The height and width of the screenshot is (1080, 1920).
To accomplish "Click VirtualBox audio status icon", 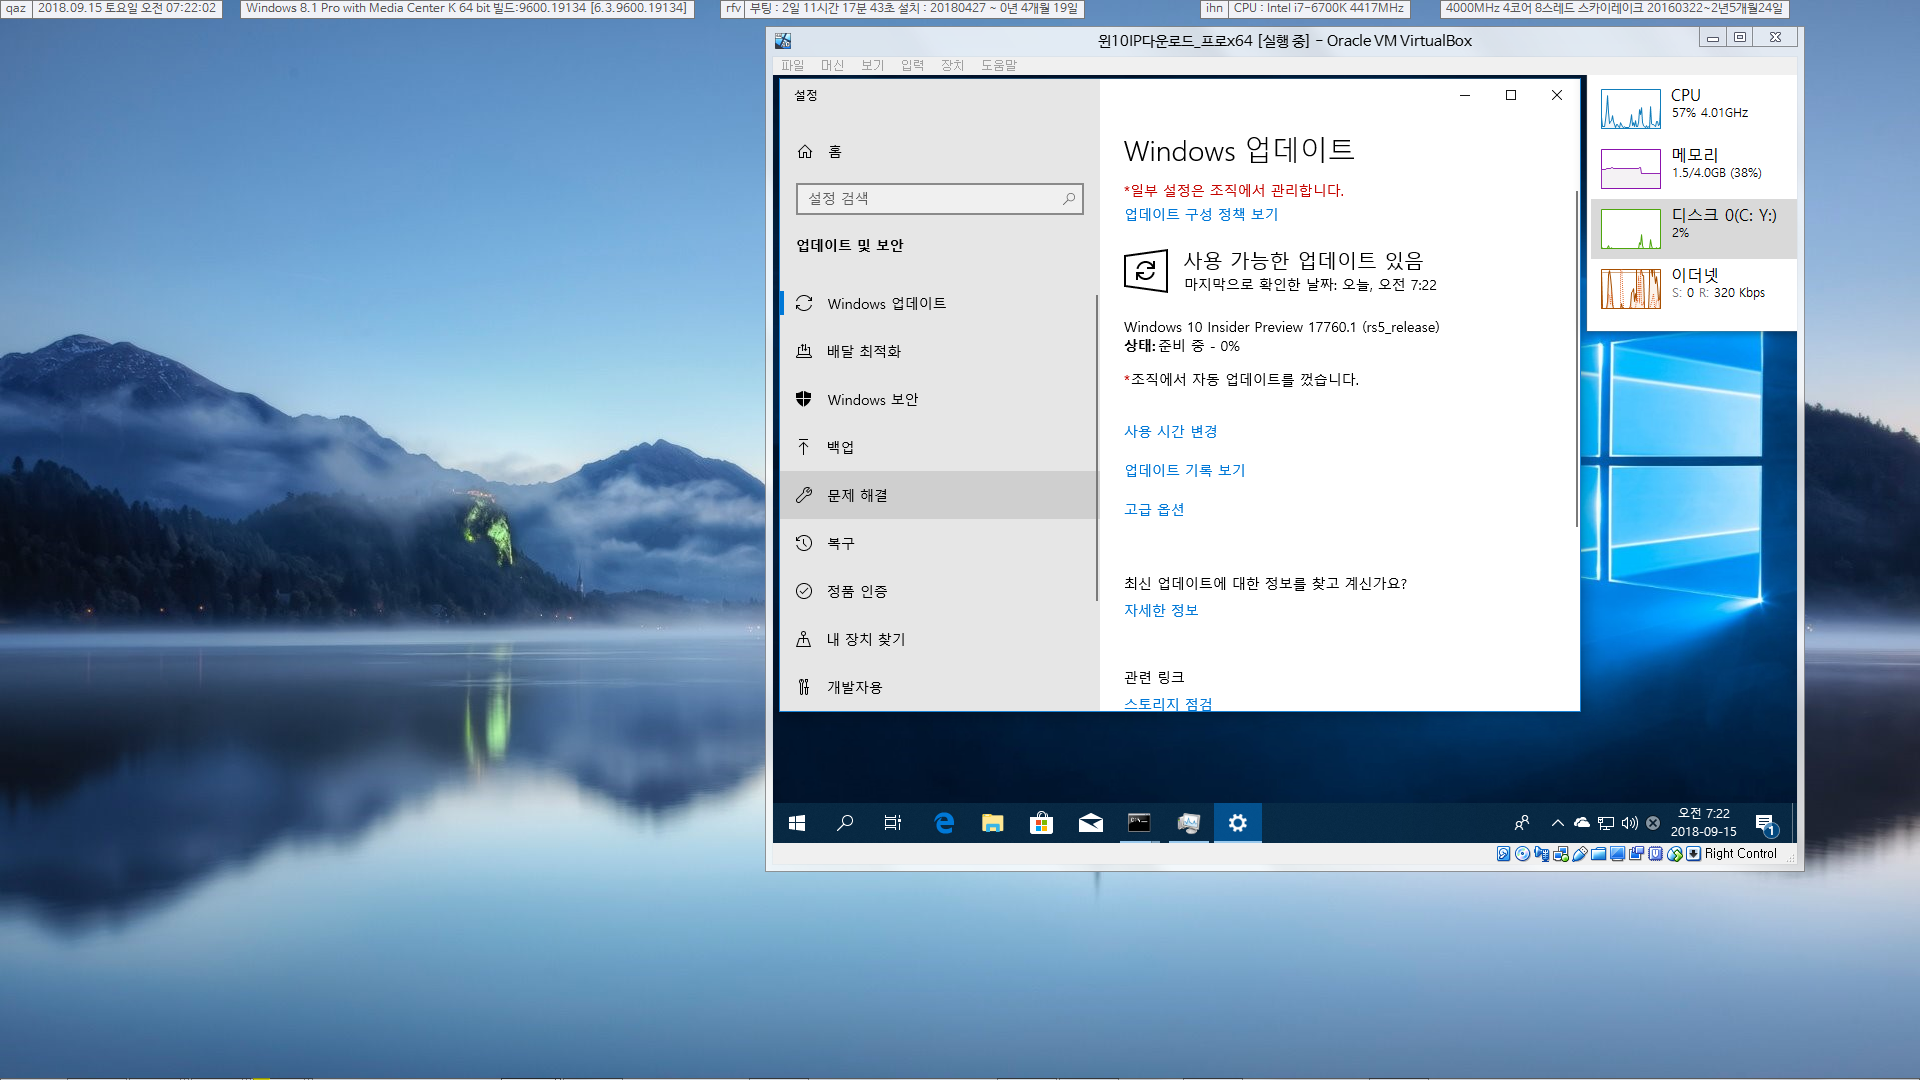I will [1542, 853].
